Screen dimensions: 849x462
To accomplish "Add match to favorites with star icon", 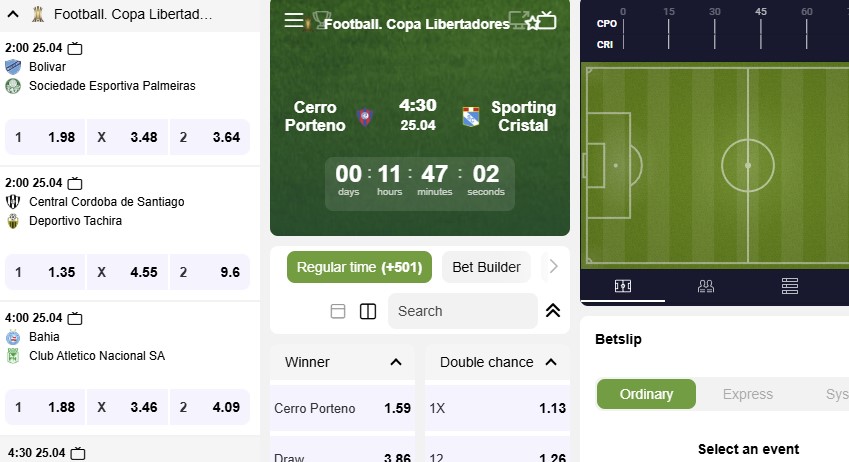I will click(532, 22).
